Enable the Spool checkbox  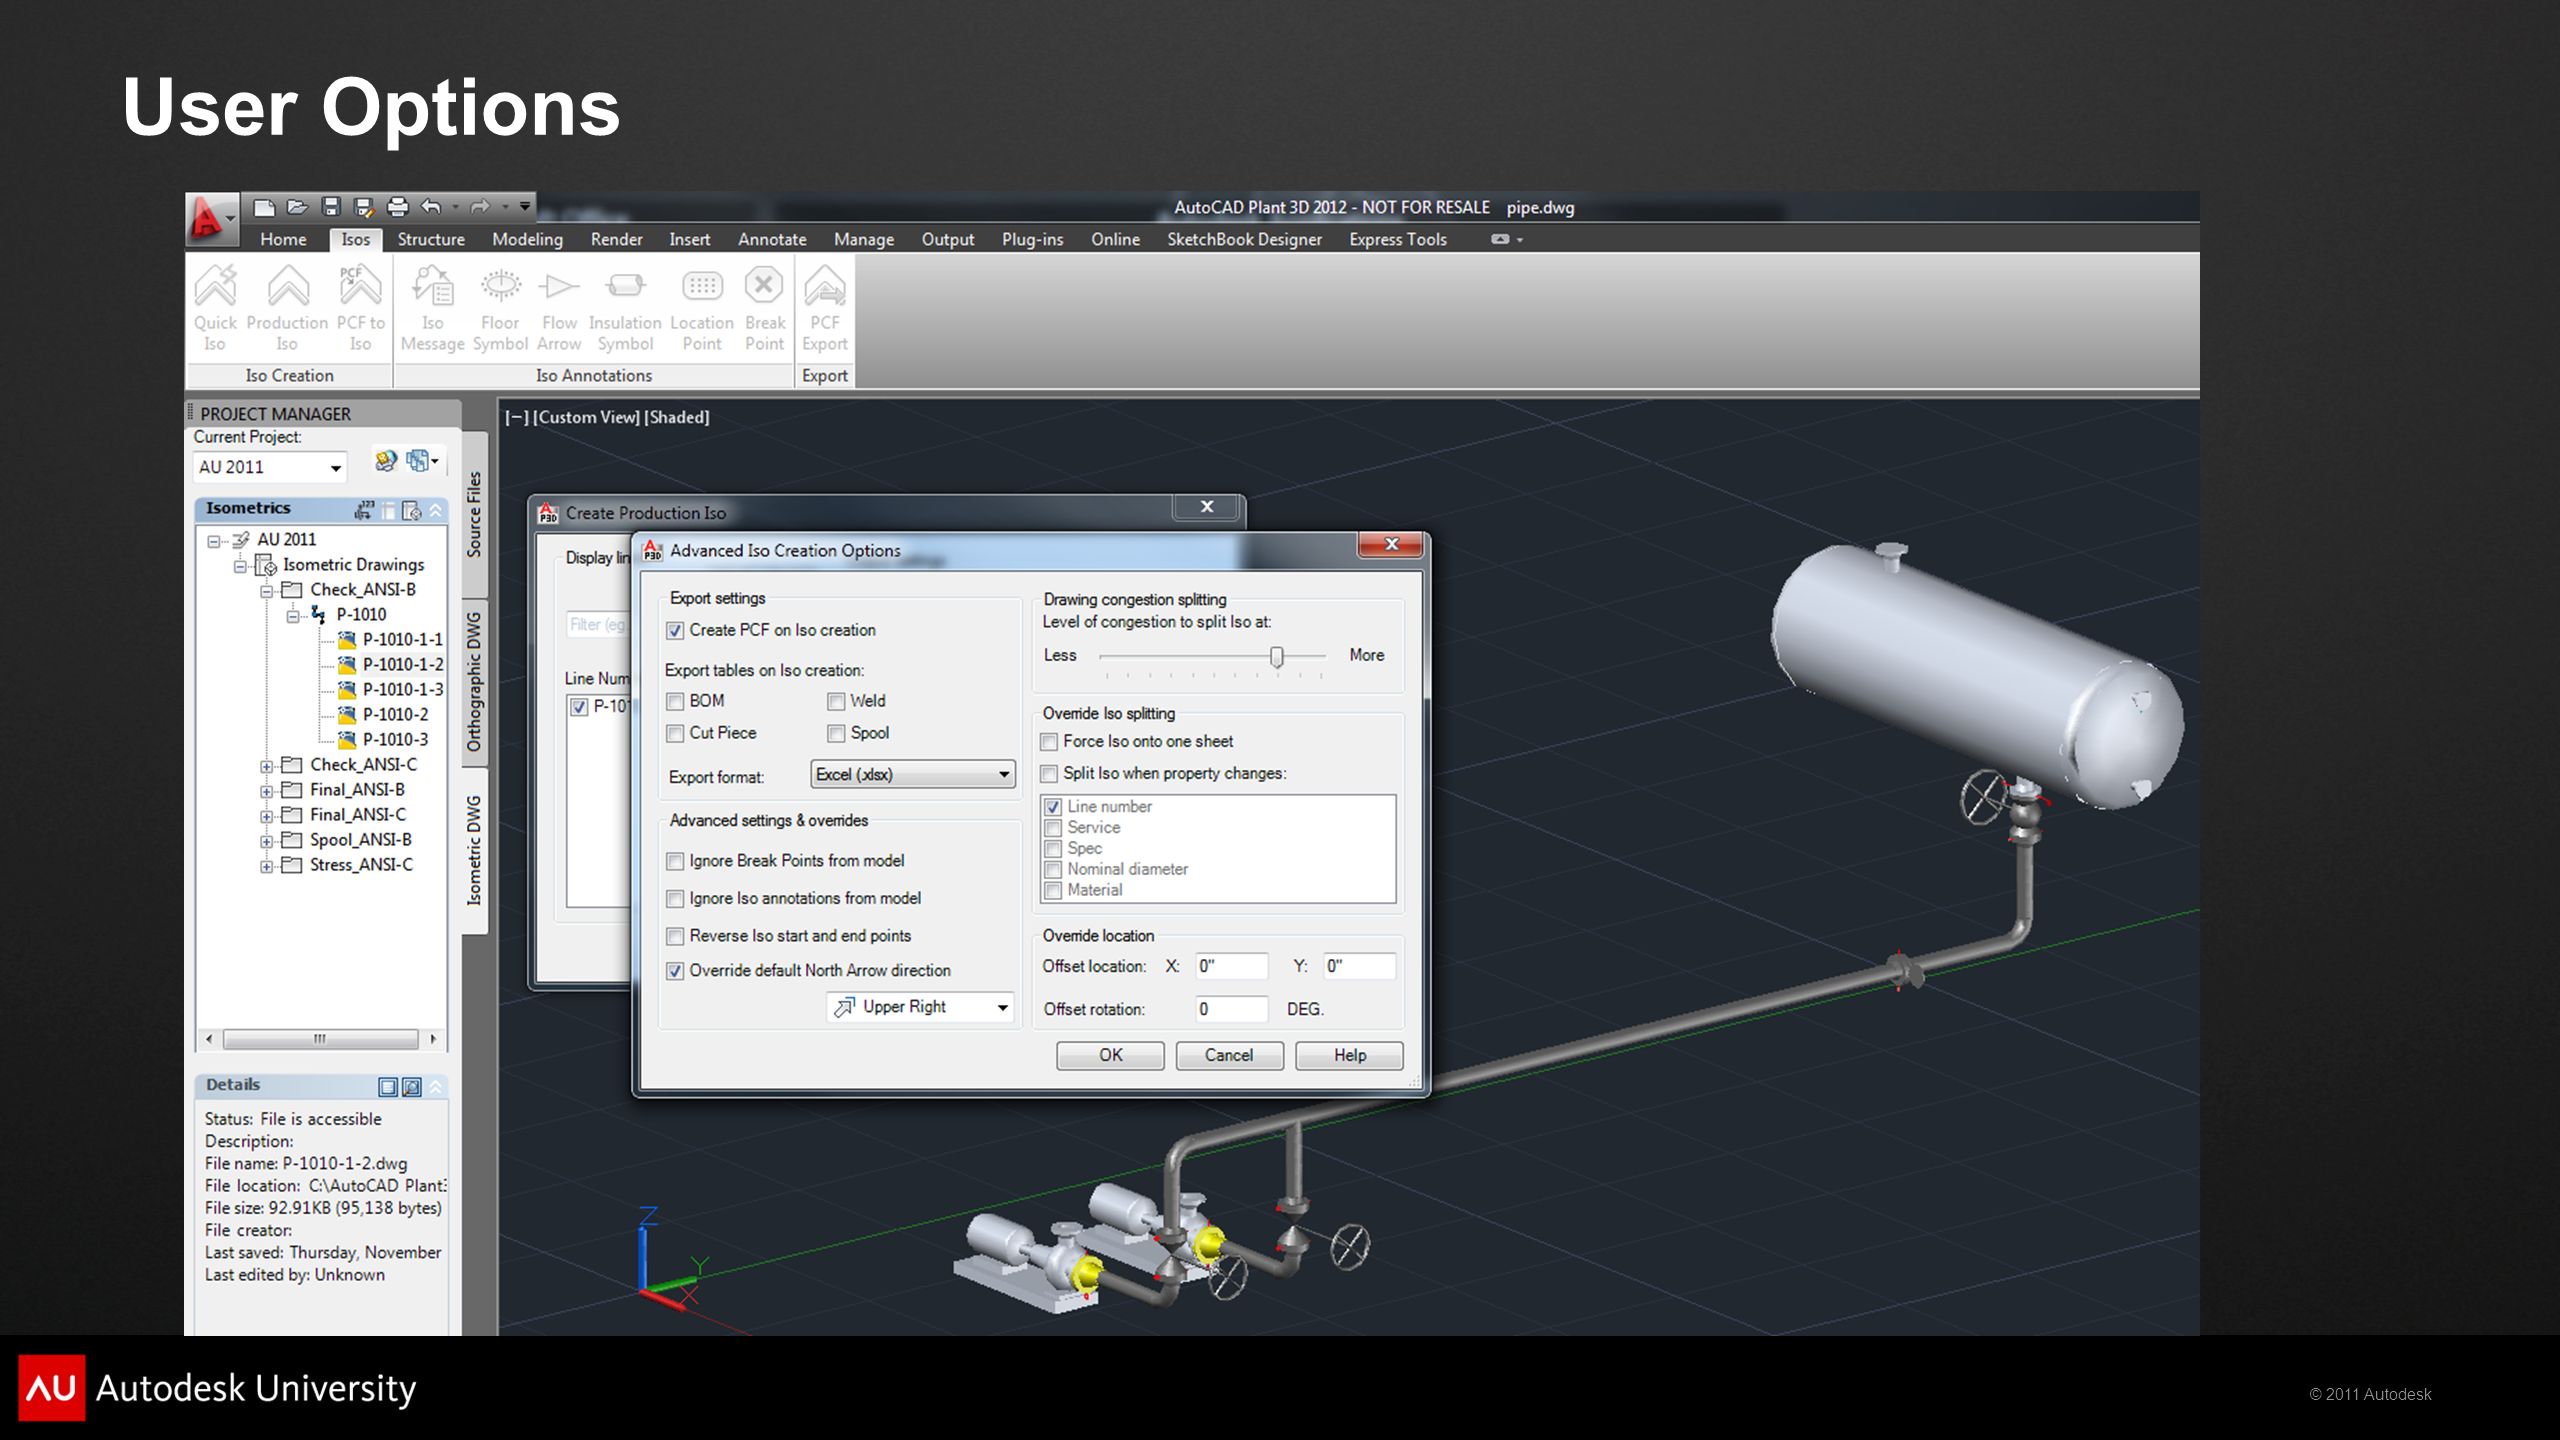(836, 734)
